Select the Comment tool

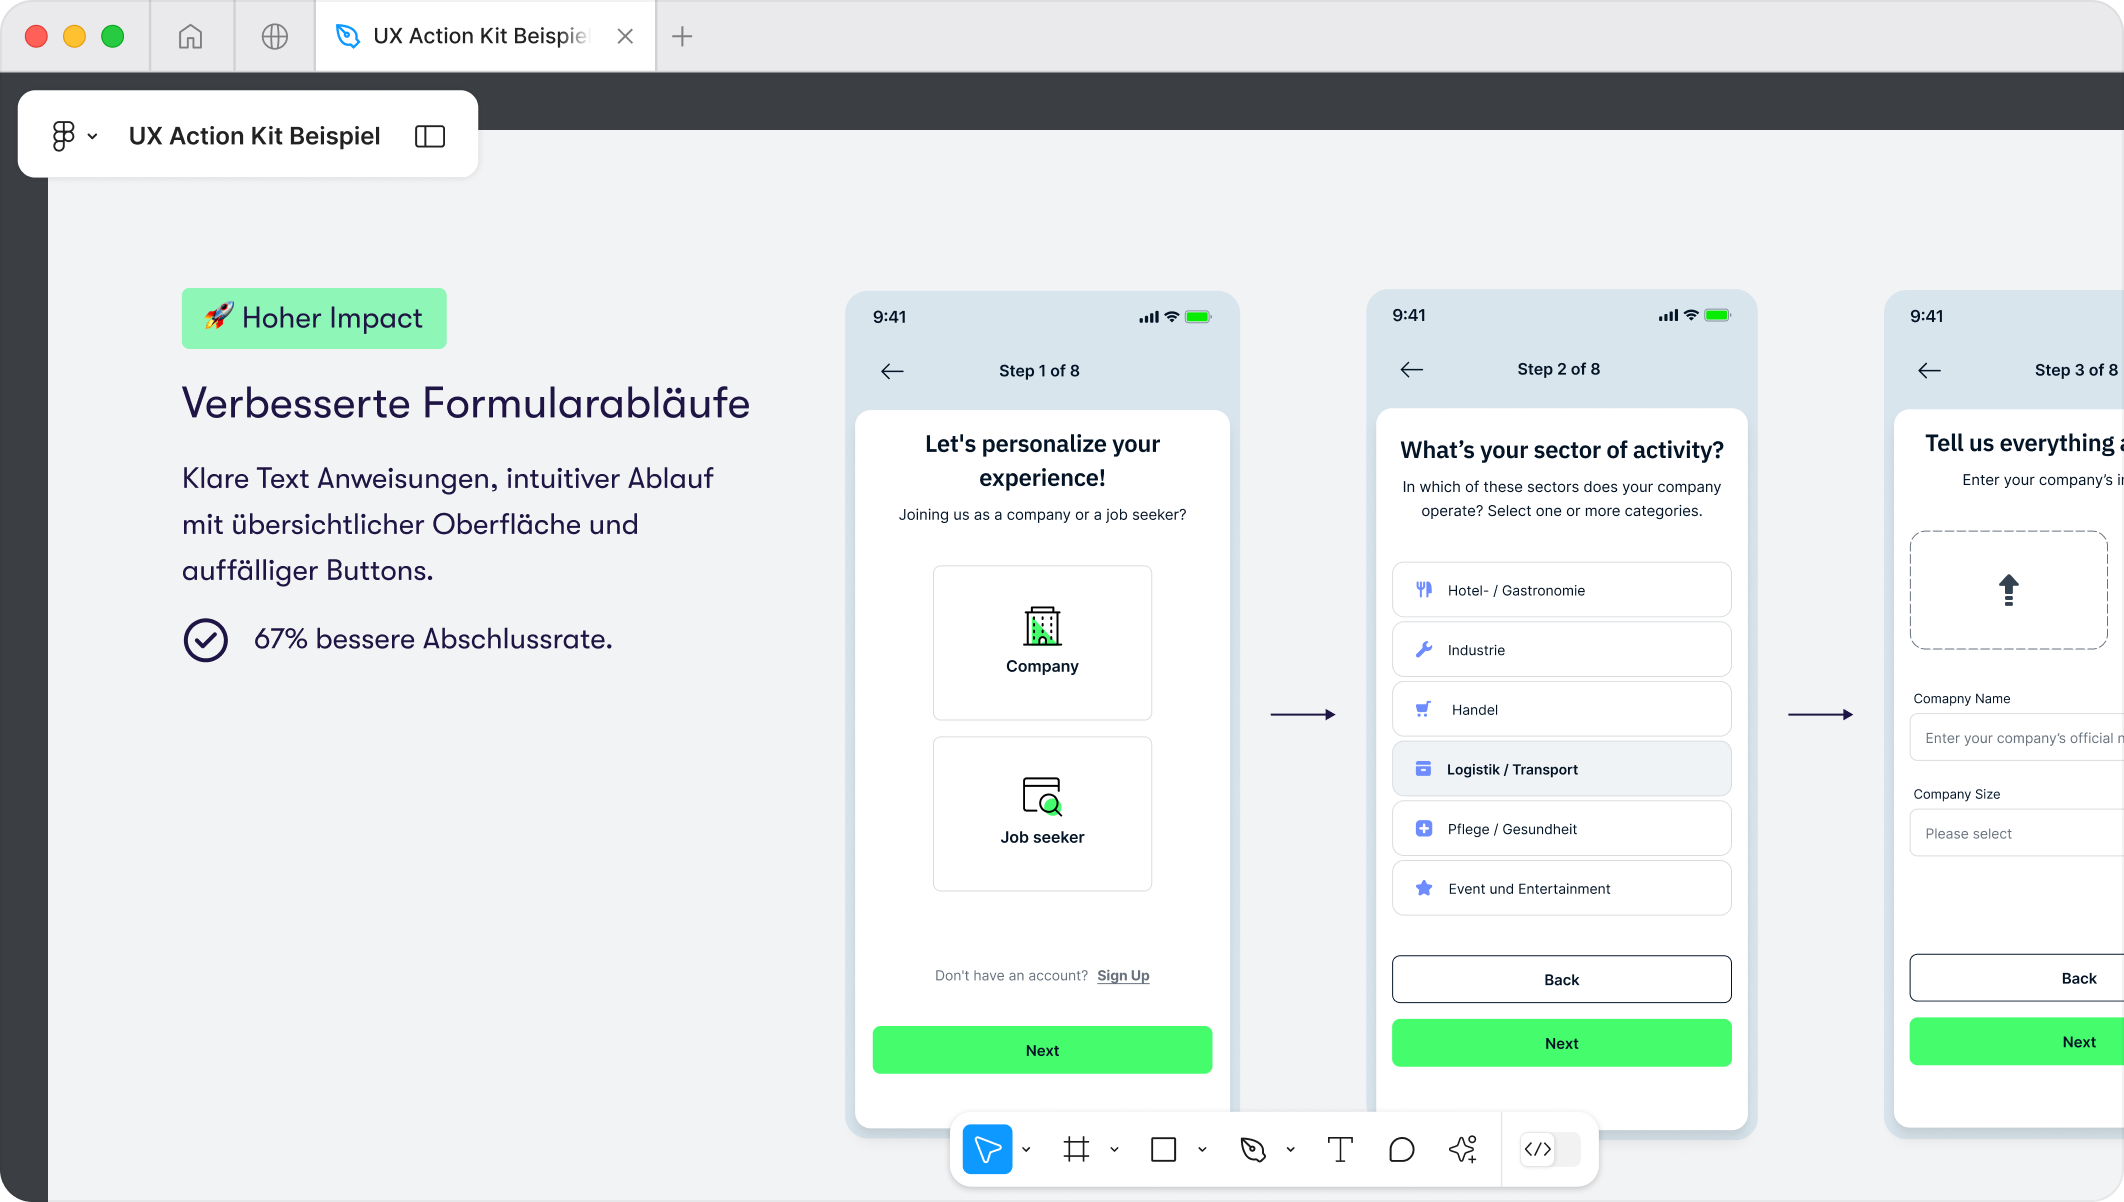[1401, 1150]
